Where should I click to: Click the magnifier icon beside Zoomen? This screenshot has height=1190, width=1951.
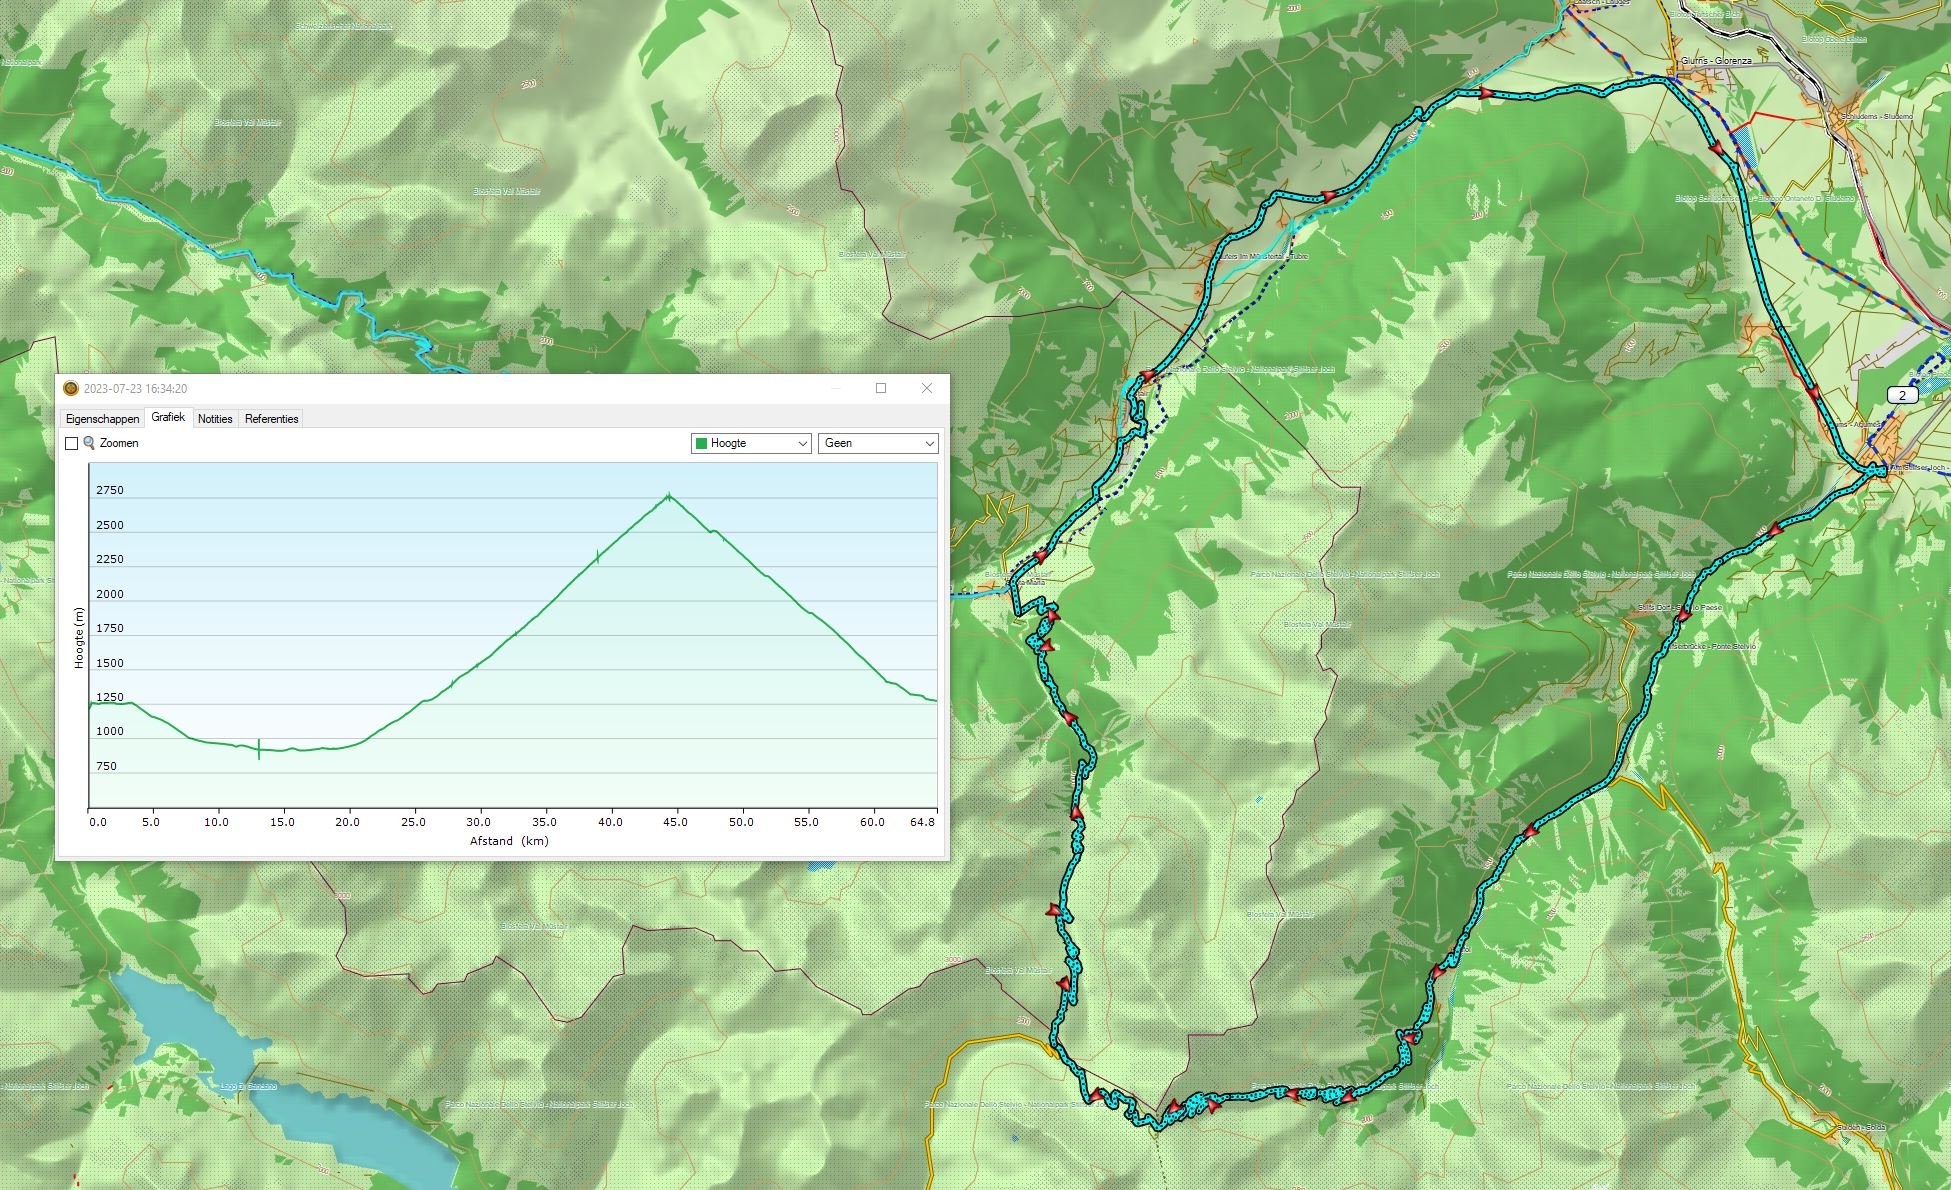pyautogui.click(x=89, y=443)
